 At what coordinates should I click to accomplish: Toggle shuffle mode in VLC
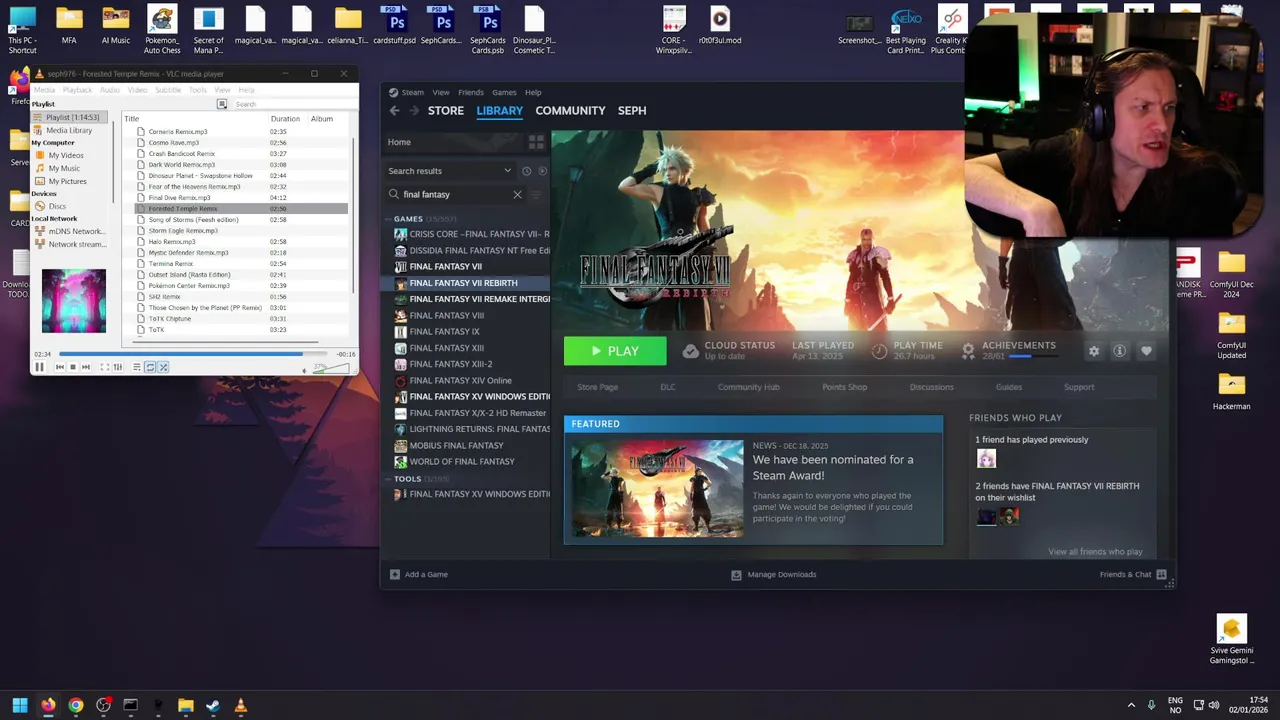[x=163, y=367]
